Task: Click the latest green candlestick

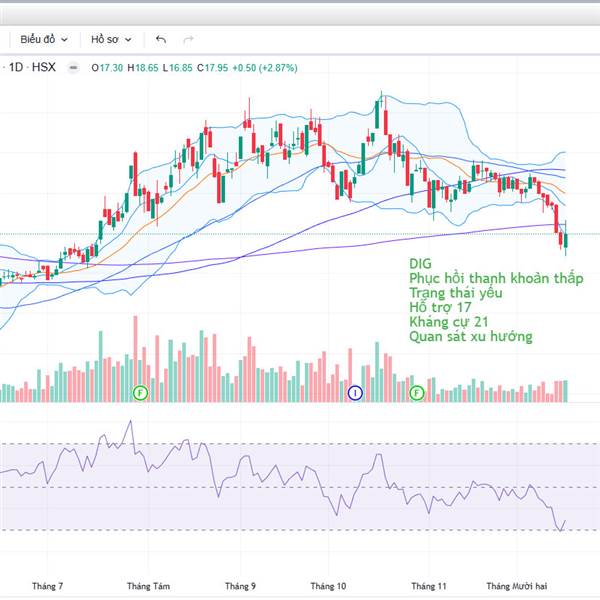Action: tap(566, 240)
